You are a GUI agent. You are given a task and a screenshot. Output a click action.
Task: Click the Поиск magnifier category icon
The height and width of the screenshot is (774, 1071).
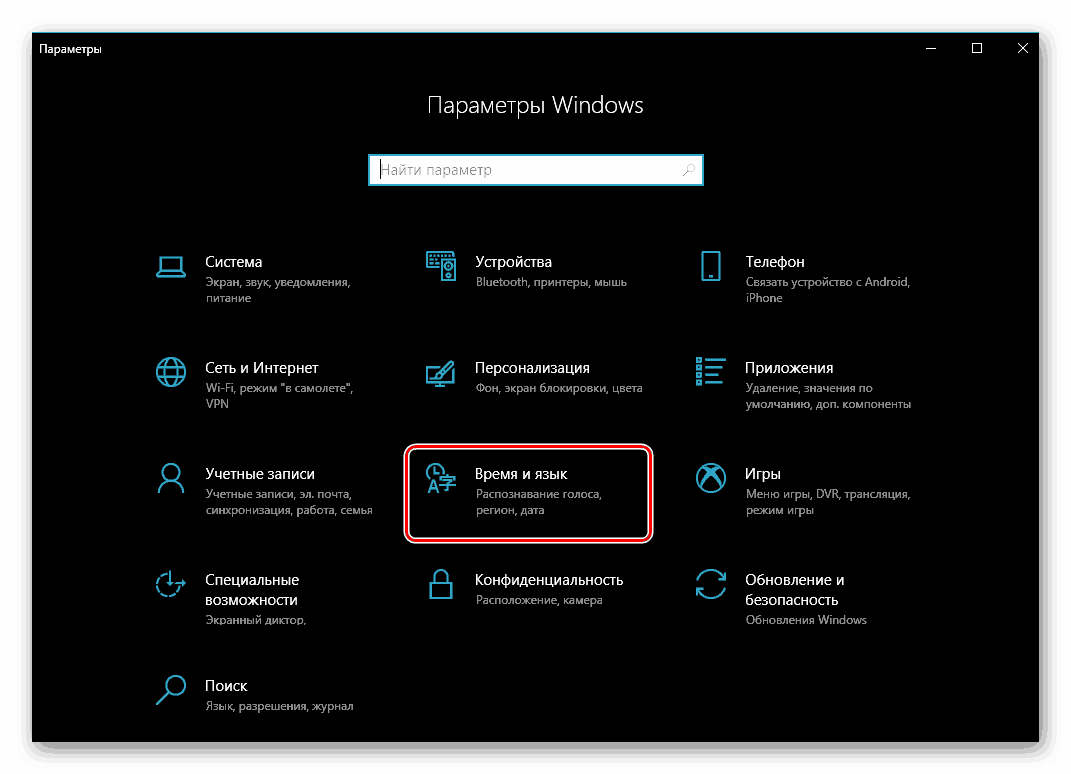tap(171, 690)
